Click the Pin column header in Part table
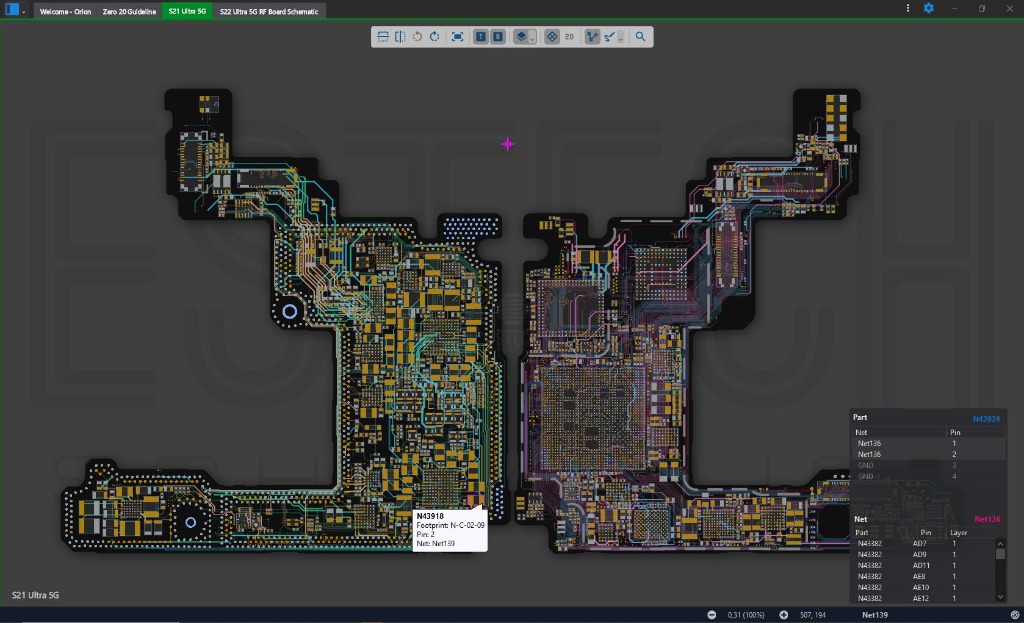1024x623 pixels. [x=955, y=432]
